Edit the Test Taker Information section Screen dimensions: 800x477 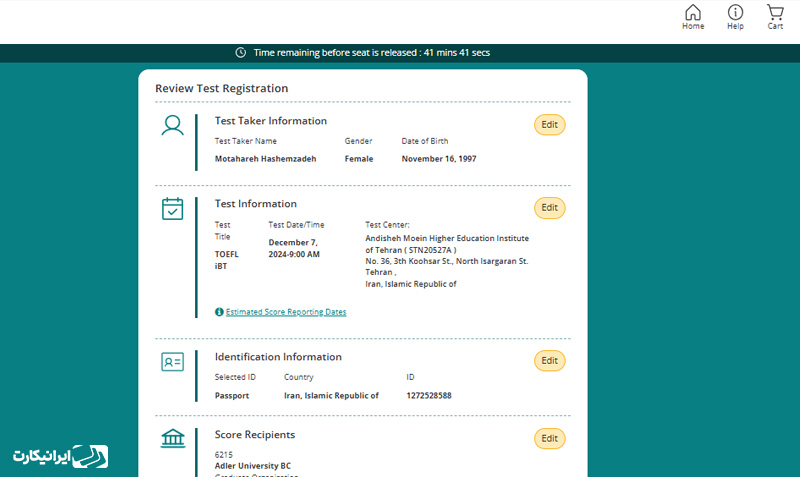[549, 124]
